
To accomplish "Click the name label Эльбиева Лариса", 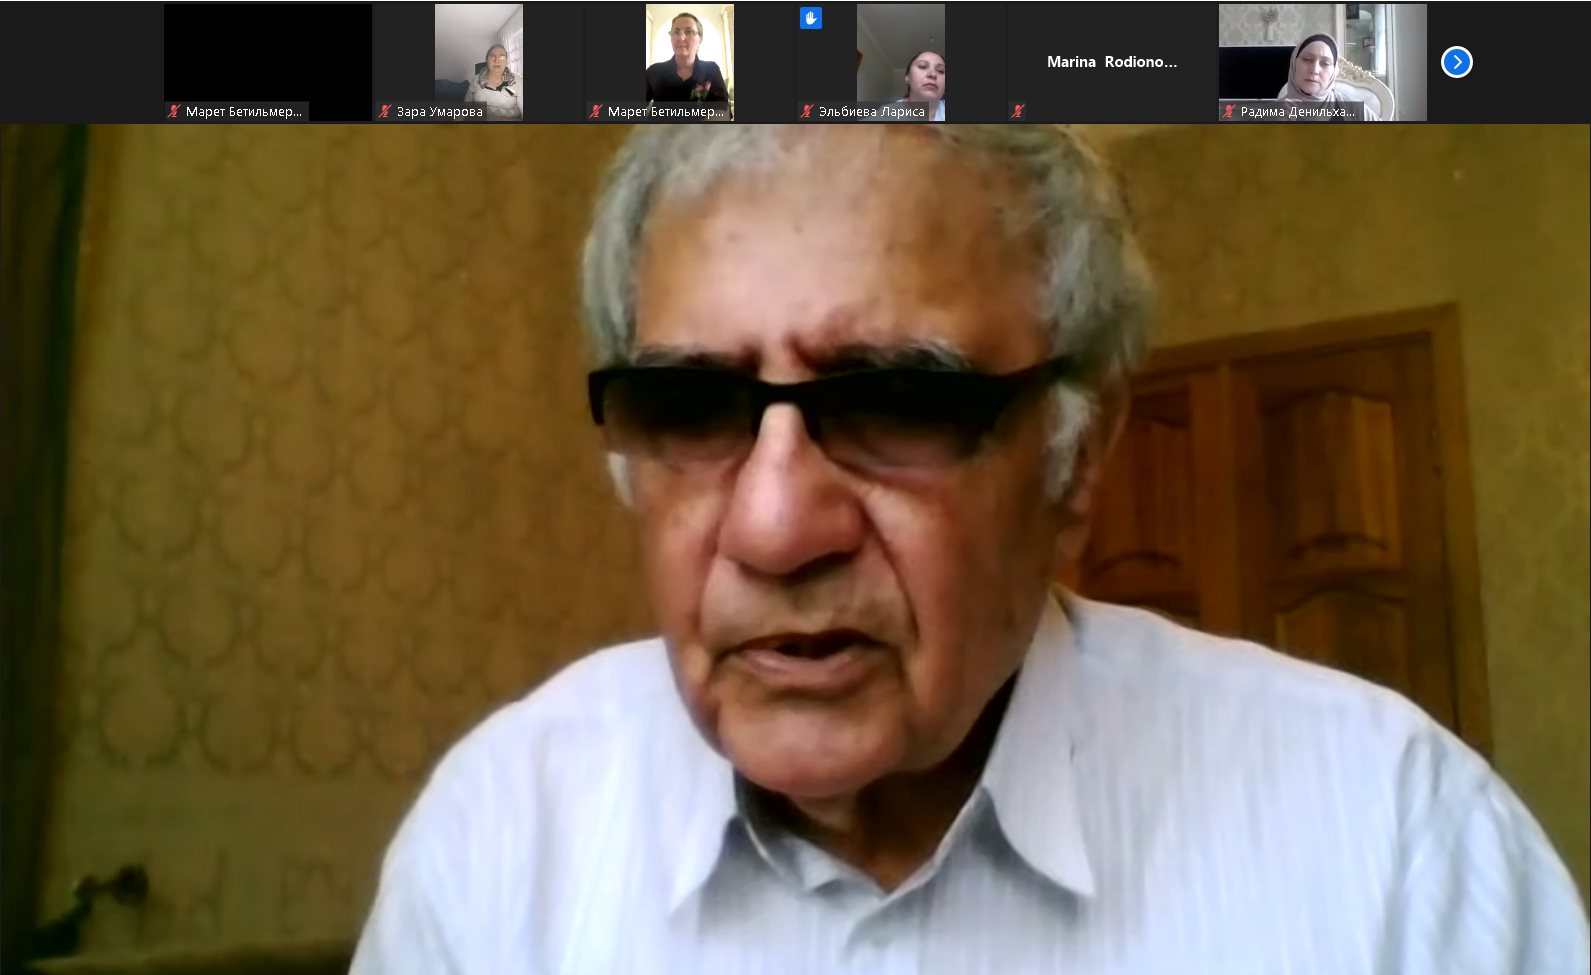I will click(x=871, y=111).
